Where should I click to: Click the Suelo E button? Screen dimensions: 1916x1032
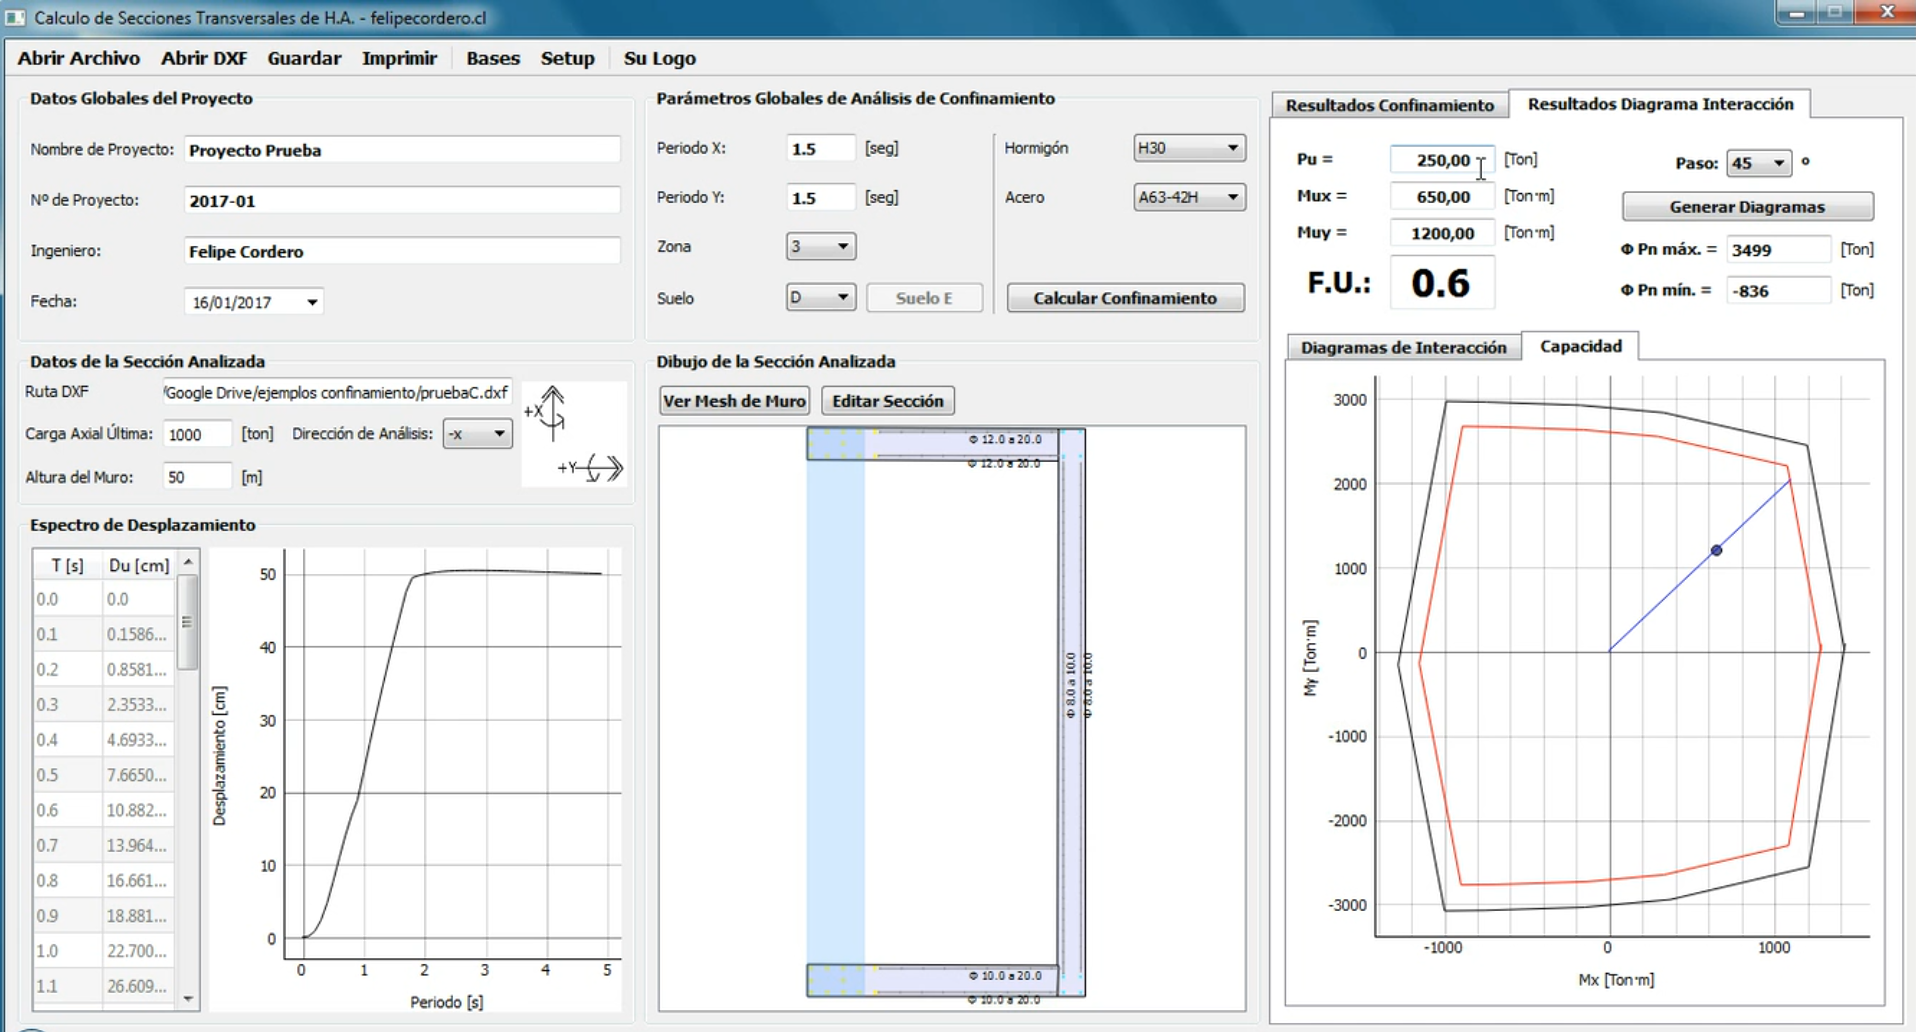click(x=923, y=297)
